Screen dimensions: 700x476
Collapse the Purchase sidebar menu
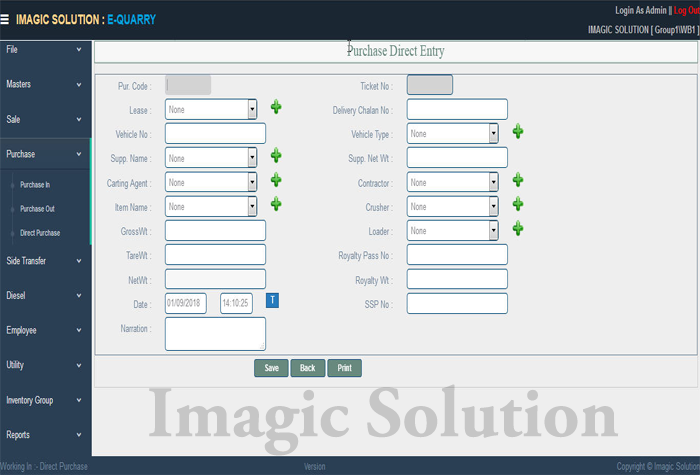(x=45, y=154)
